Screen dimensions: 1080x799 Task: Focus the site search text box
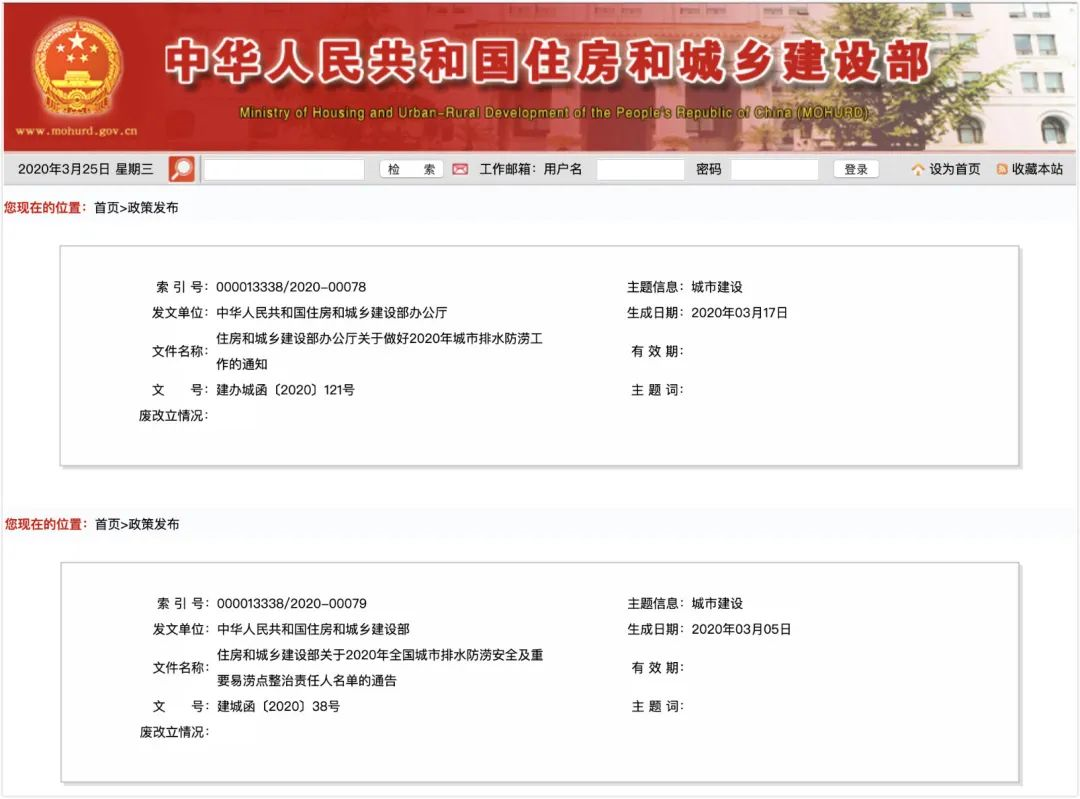[284, 170]
